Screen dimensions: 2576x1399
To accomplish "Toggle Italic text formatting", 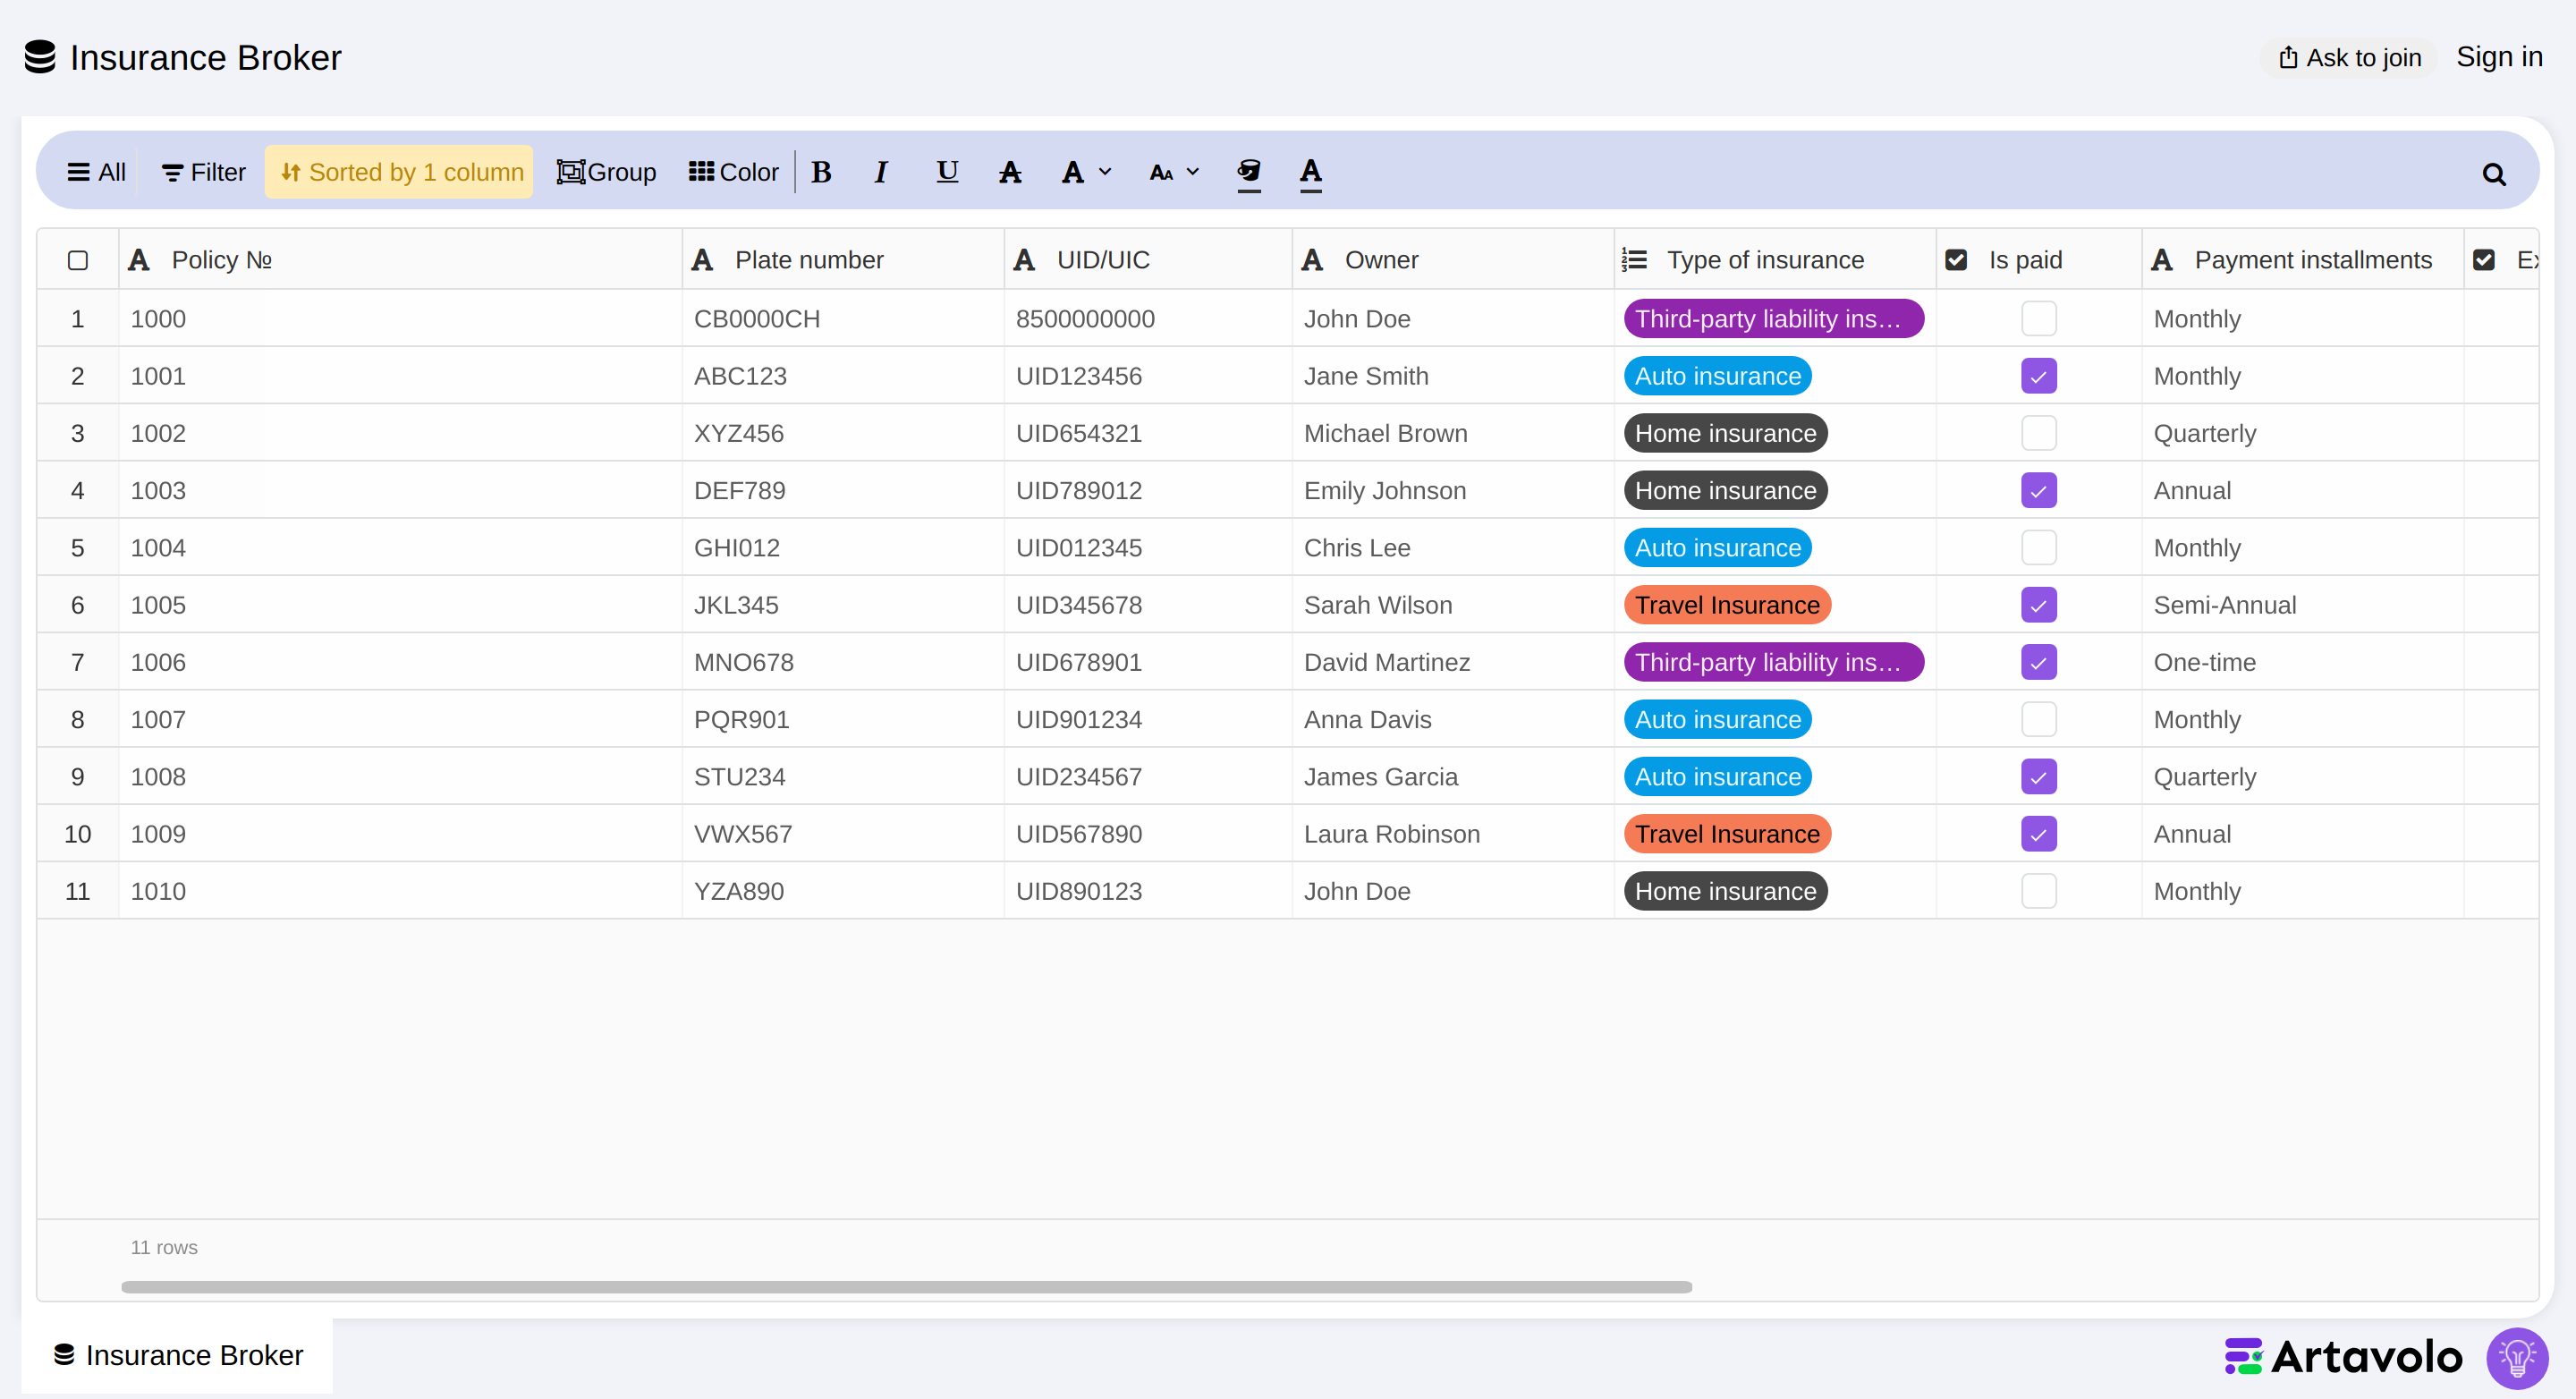I will coord(881,172).
